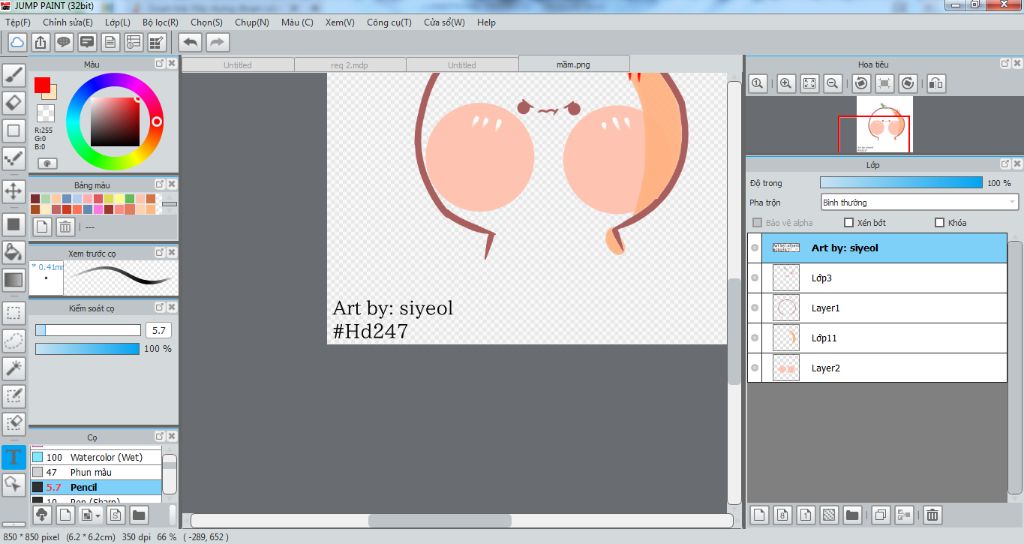The image size is (1024, 544).
Task: Zoom in on the navigator panel
Action: click(786, 83)
